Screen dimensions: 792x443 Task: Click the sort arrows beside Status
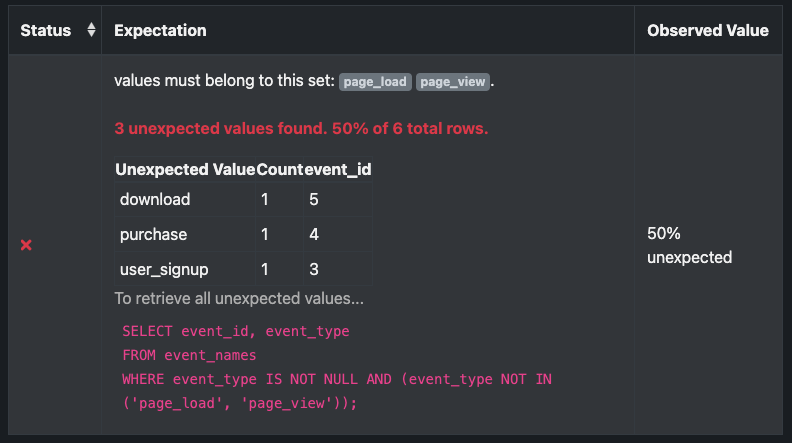(x=92, y=31)
